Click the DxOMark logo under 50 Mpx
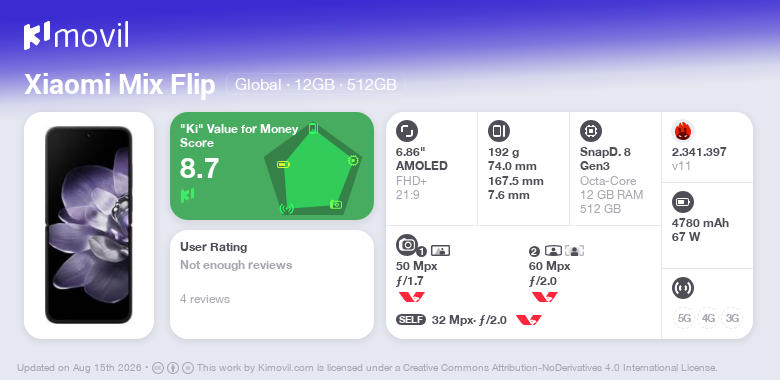The height and width of the screenshot is (380, 780). coord(411,297)
